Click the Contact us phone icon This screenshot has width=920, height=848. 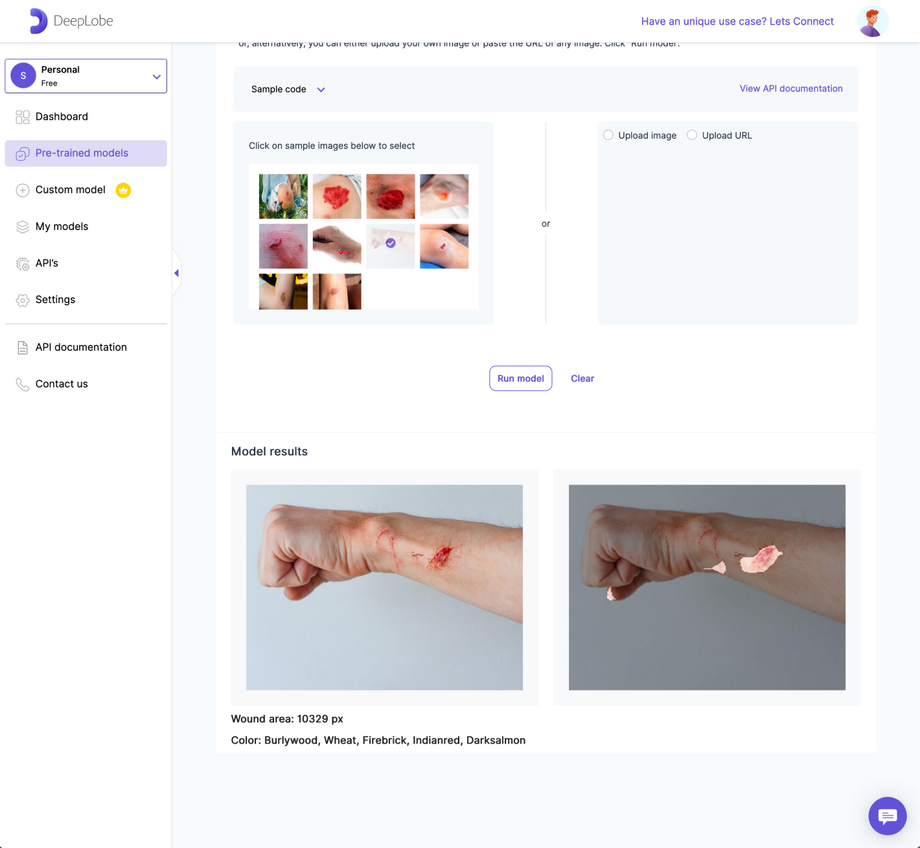click(x=22, y=383)
